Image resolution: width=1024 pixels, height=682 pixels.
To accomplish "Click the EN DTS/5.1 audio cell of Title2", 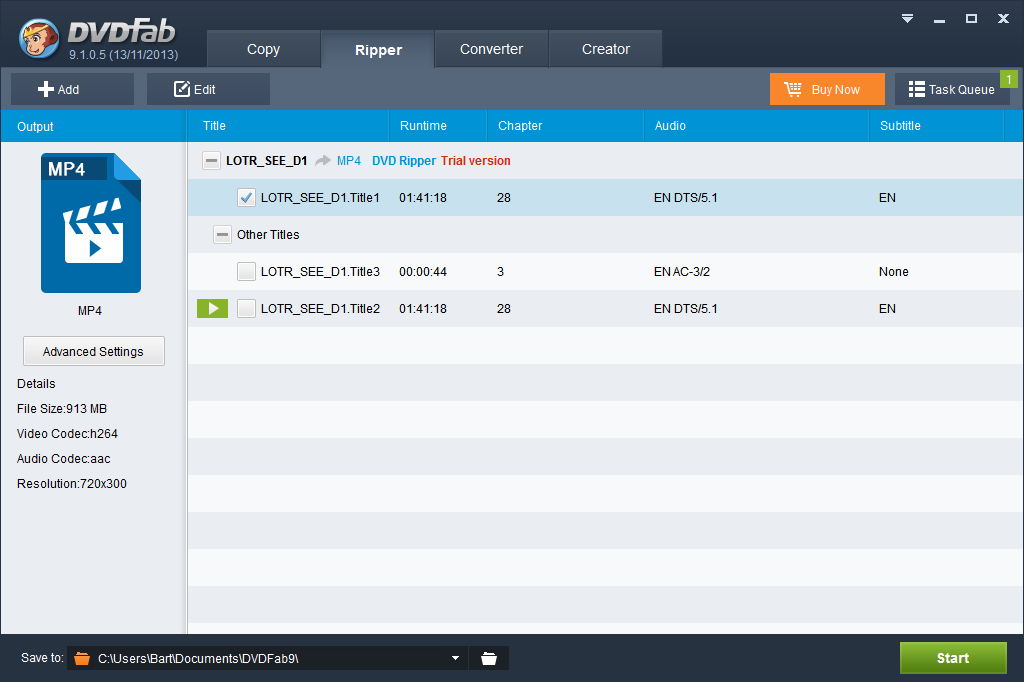I will 685,308.
